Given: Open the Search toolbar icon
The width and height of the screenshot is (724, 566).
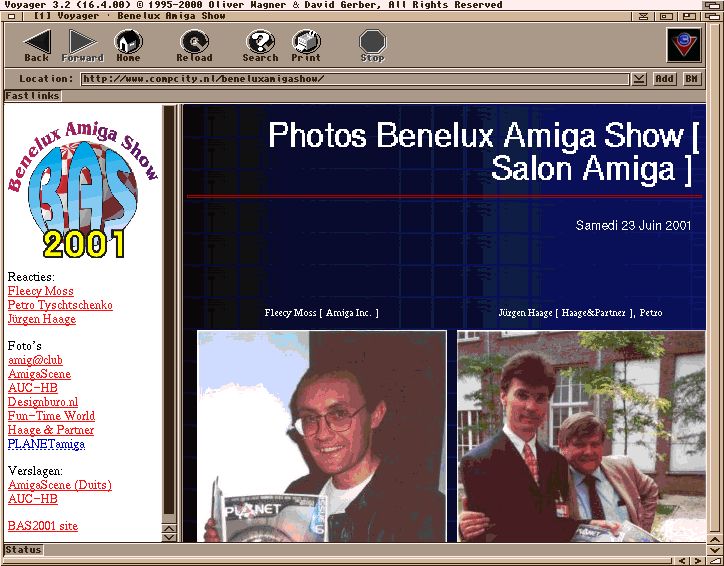Looking at the screenshot, I should [x=260, y=46].
